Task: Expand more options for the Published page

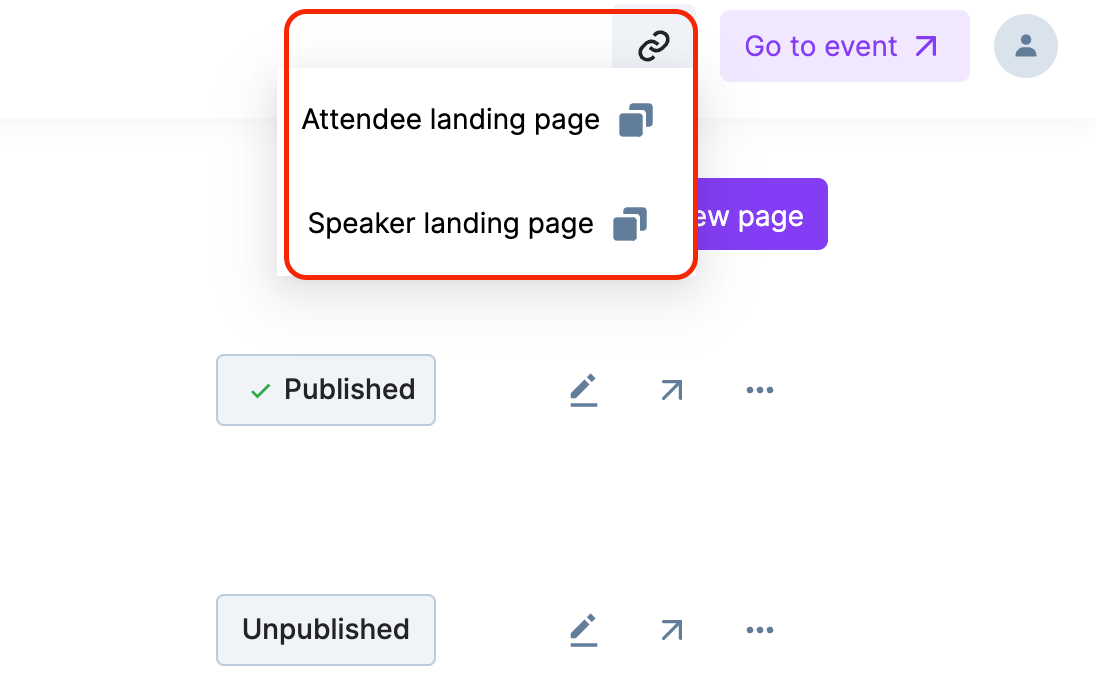Action: (x=760, y=390)
